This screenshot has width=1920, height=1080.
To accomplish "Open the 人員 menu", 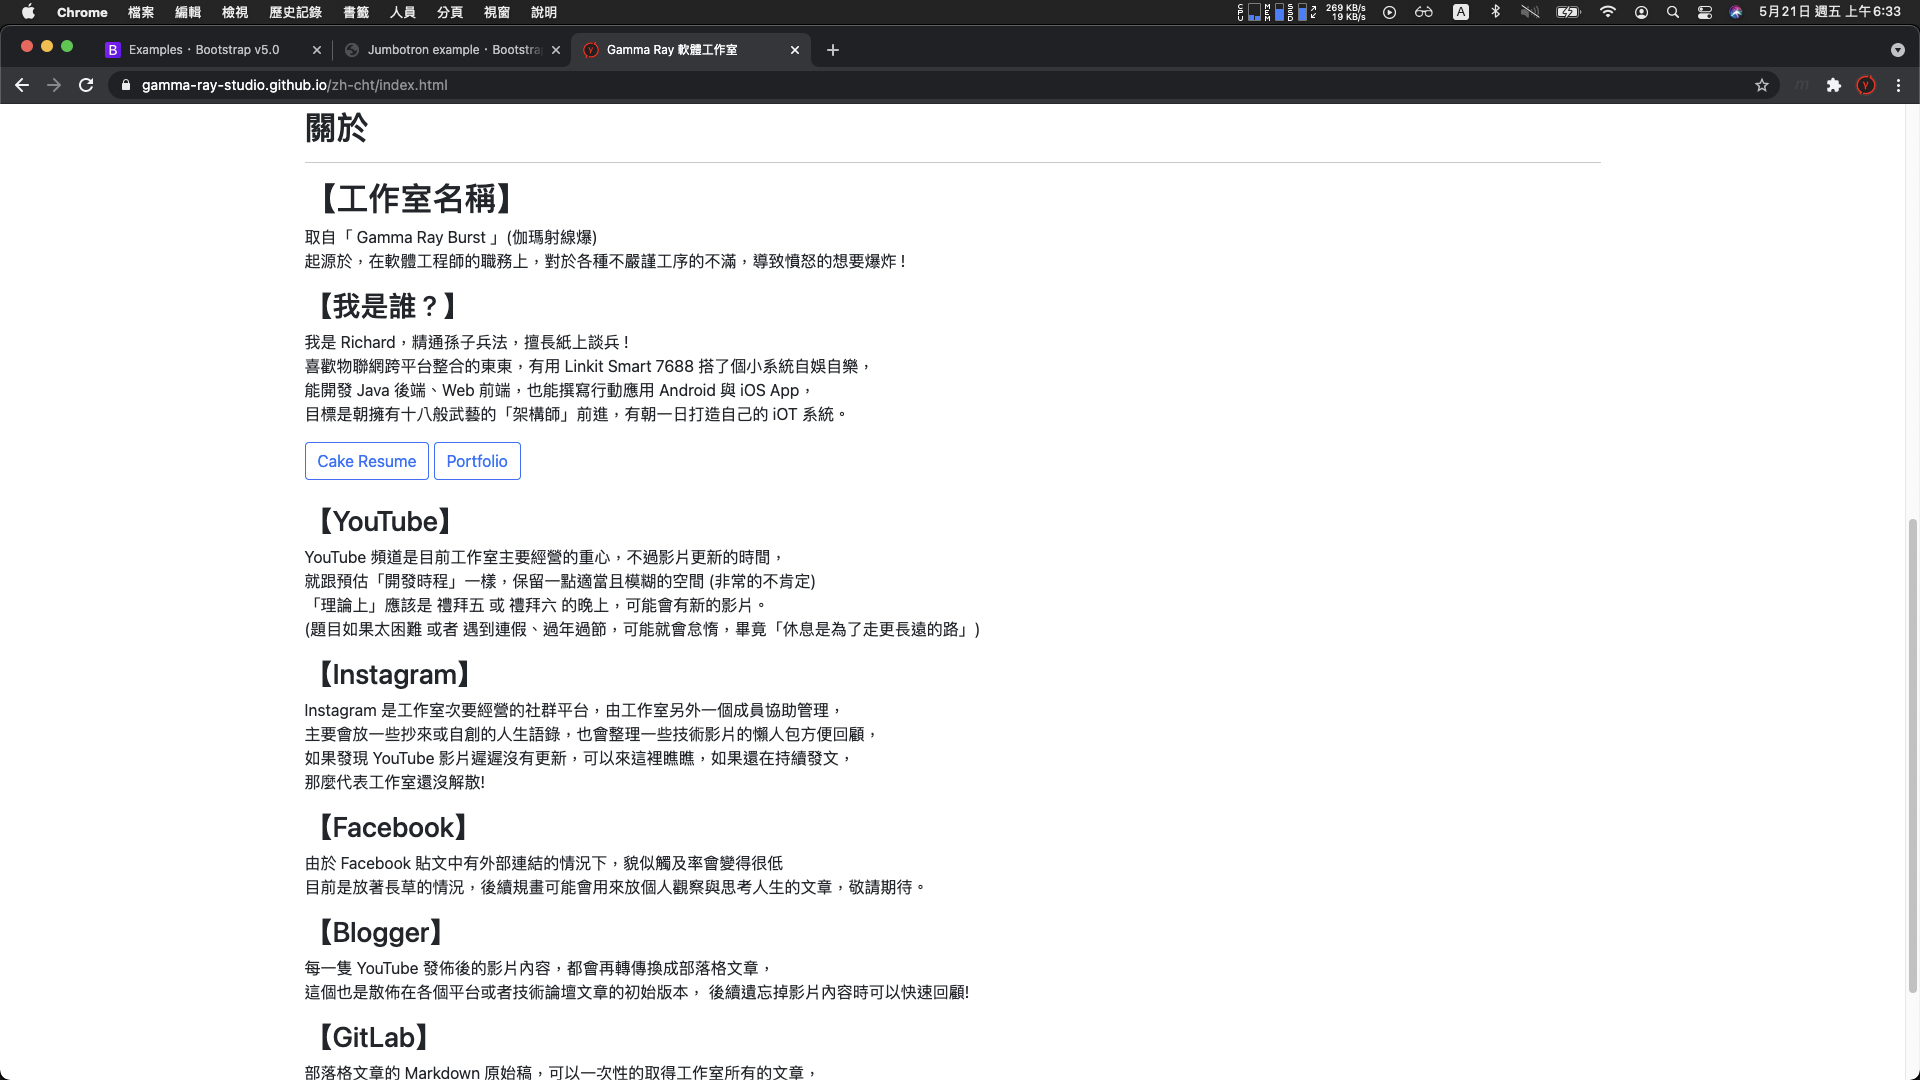I will click(403, 12).
